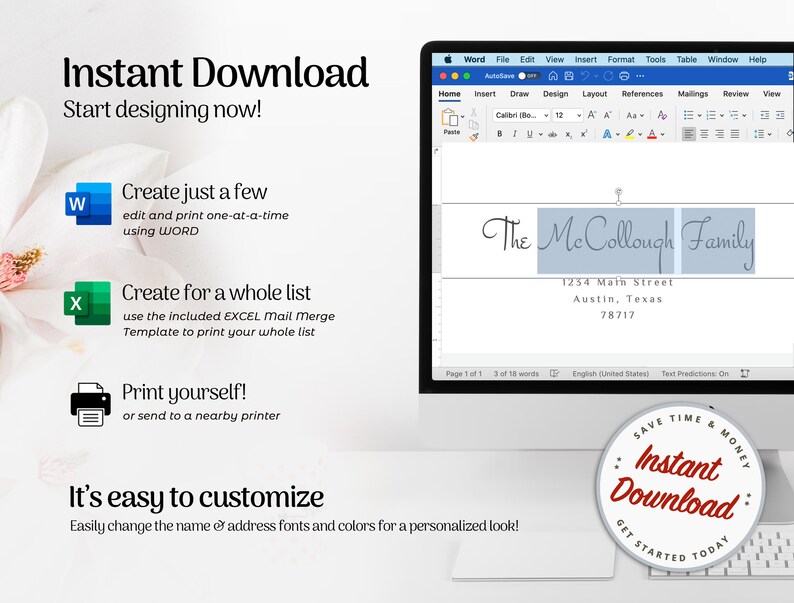Toggle the AutoSave switch

pyautogui.click(x=529, y=76)
